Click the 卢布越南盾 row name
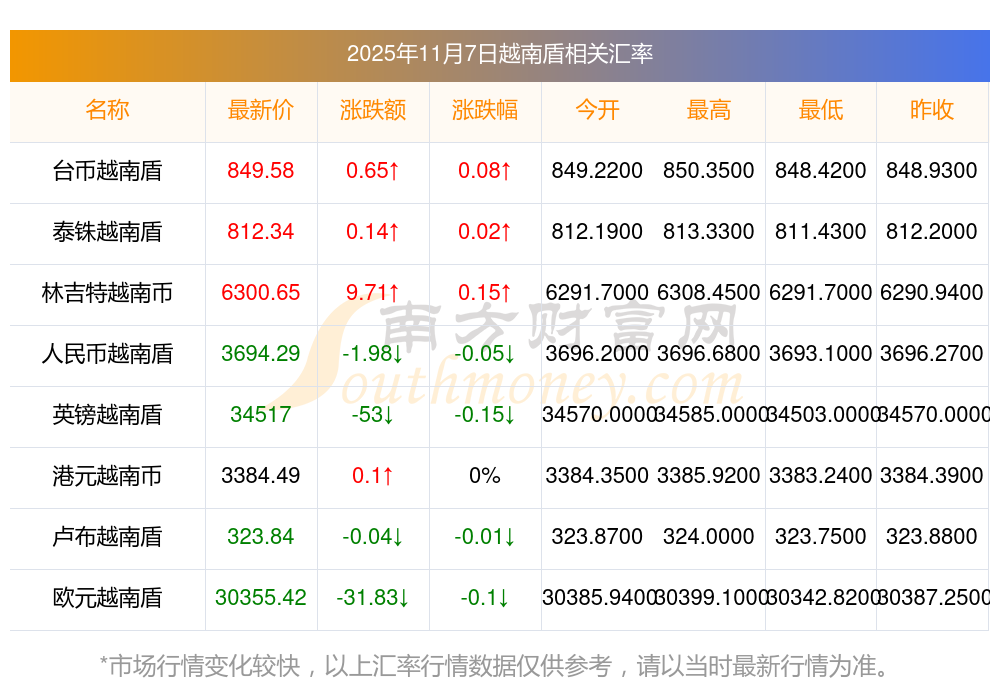This screenshot has height=697, width=1000. click(107, 537)
